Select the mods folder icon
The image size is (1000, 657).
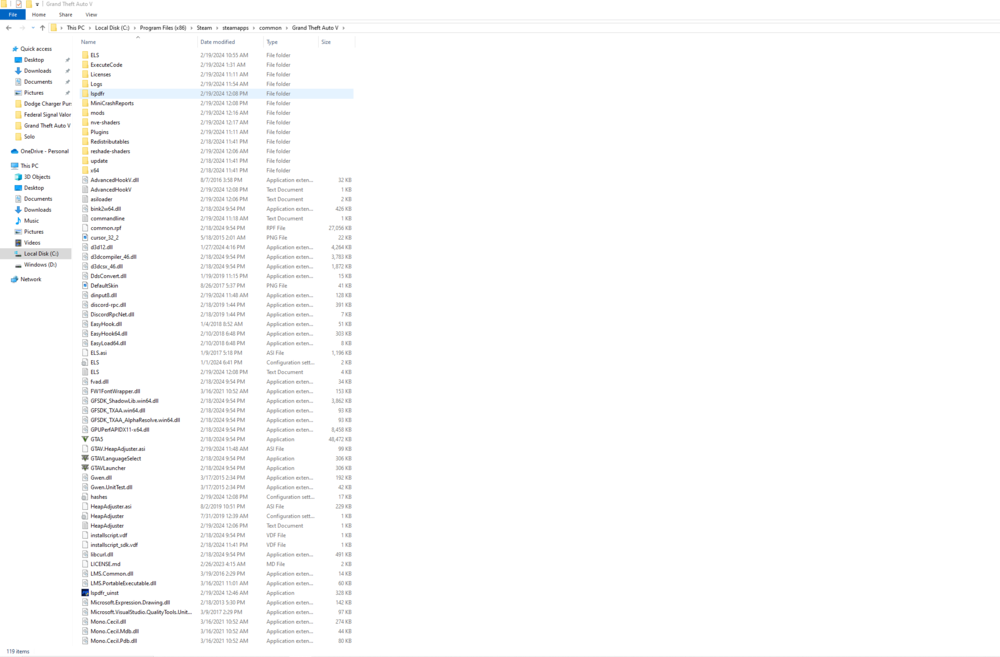pos(85,113)
